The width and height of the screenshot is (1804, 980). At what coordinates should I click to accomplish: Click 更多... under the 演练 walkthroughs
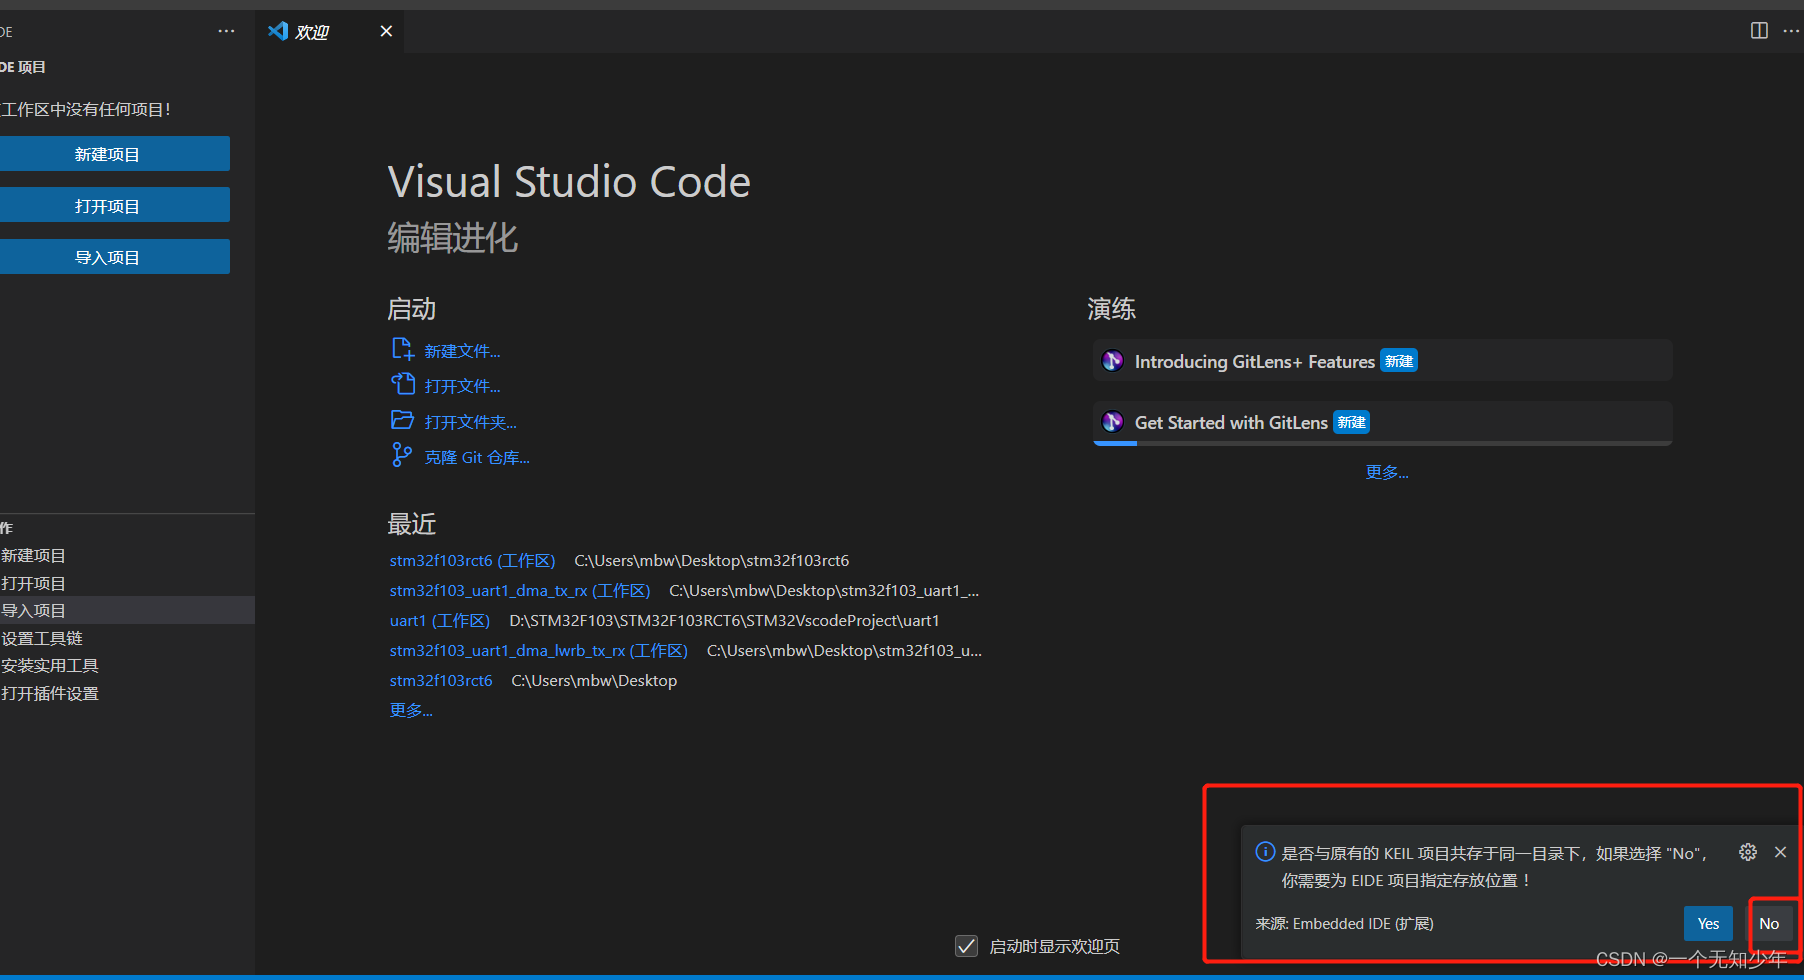tap(1387, 472)
